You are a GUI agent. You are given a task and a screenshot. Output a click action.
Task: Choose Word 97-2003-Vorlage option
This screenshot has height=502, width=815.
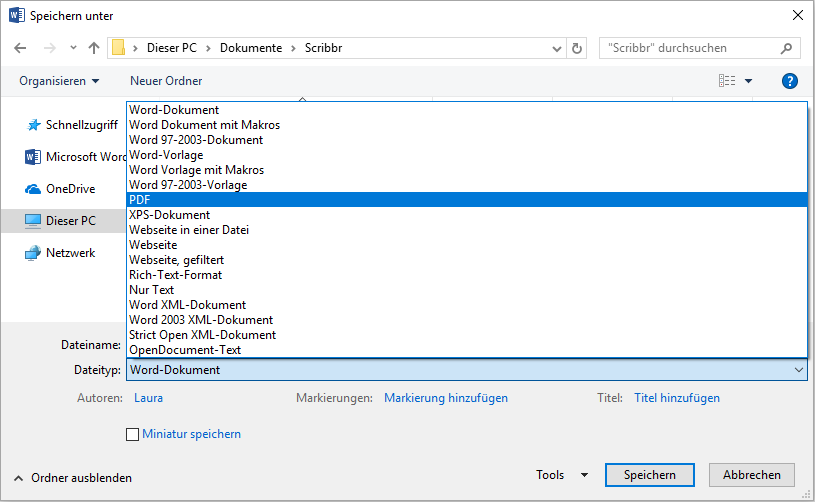point(467,185)
